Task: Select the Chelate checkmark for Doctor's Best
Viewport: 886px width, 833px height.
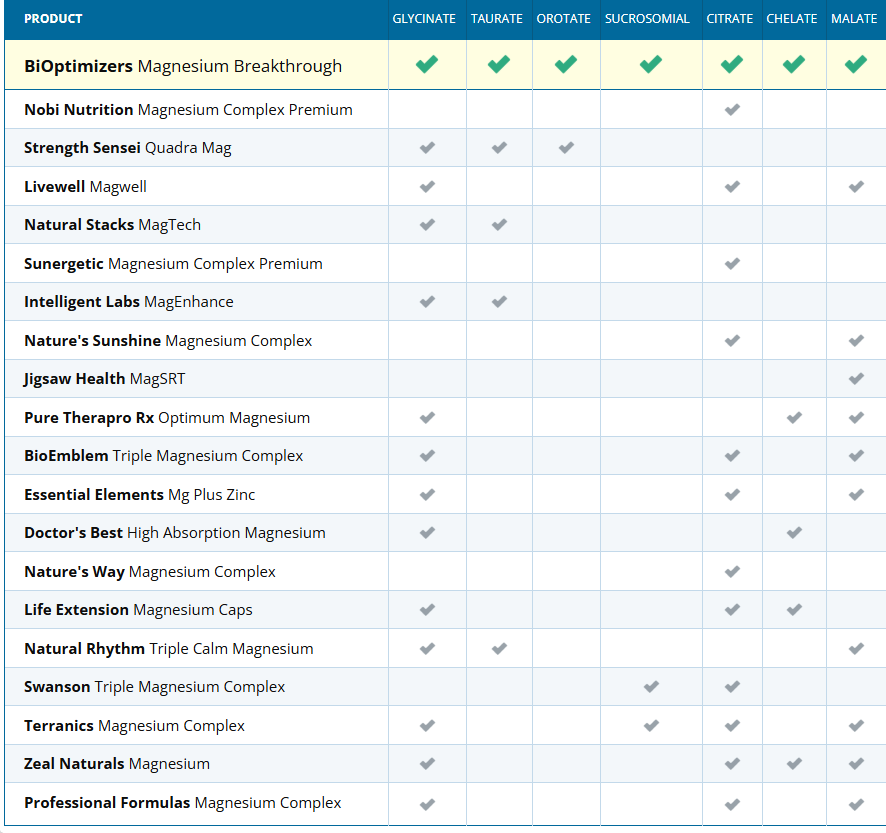Action: click(x=794, y=533)
